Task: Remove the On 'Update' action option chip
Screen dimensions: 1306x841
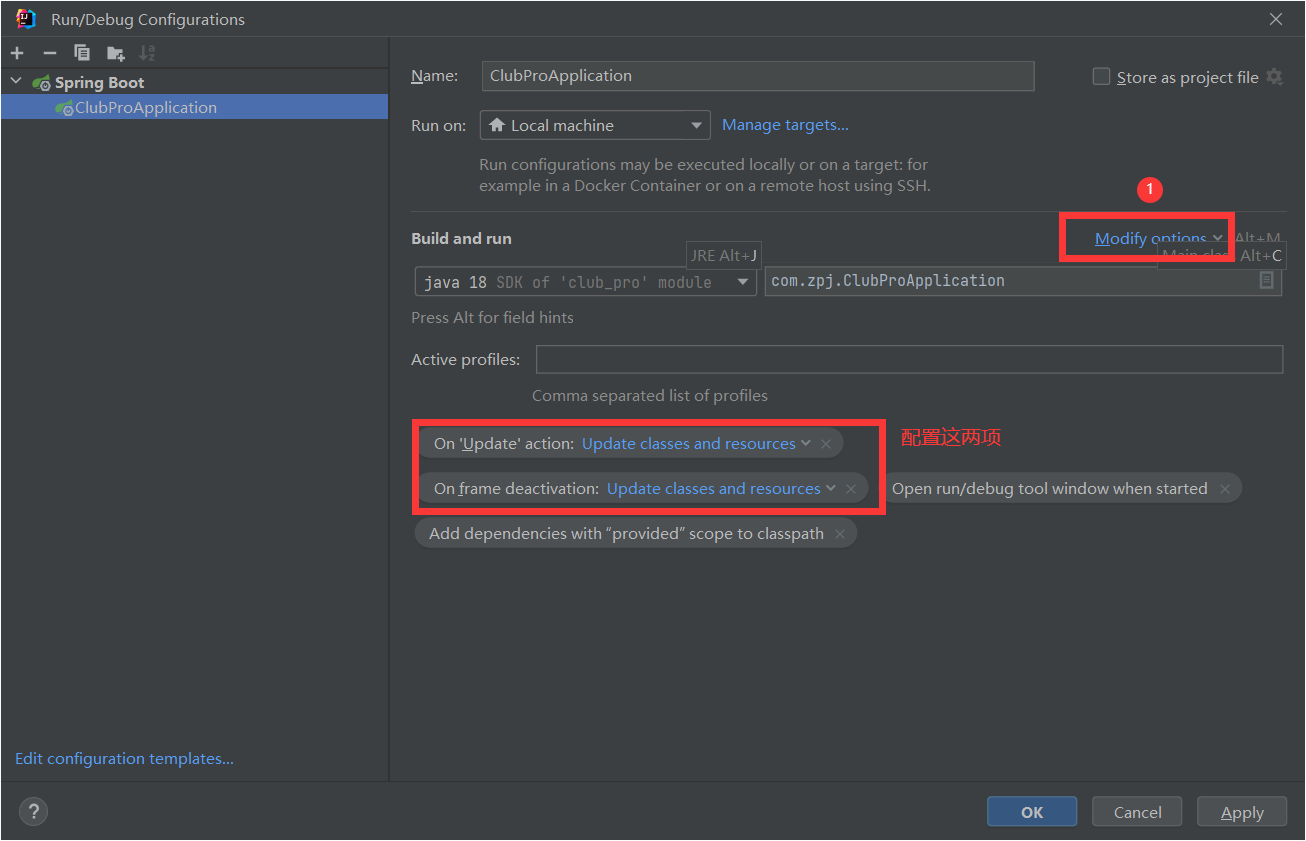Action: [x=826, y=444]
